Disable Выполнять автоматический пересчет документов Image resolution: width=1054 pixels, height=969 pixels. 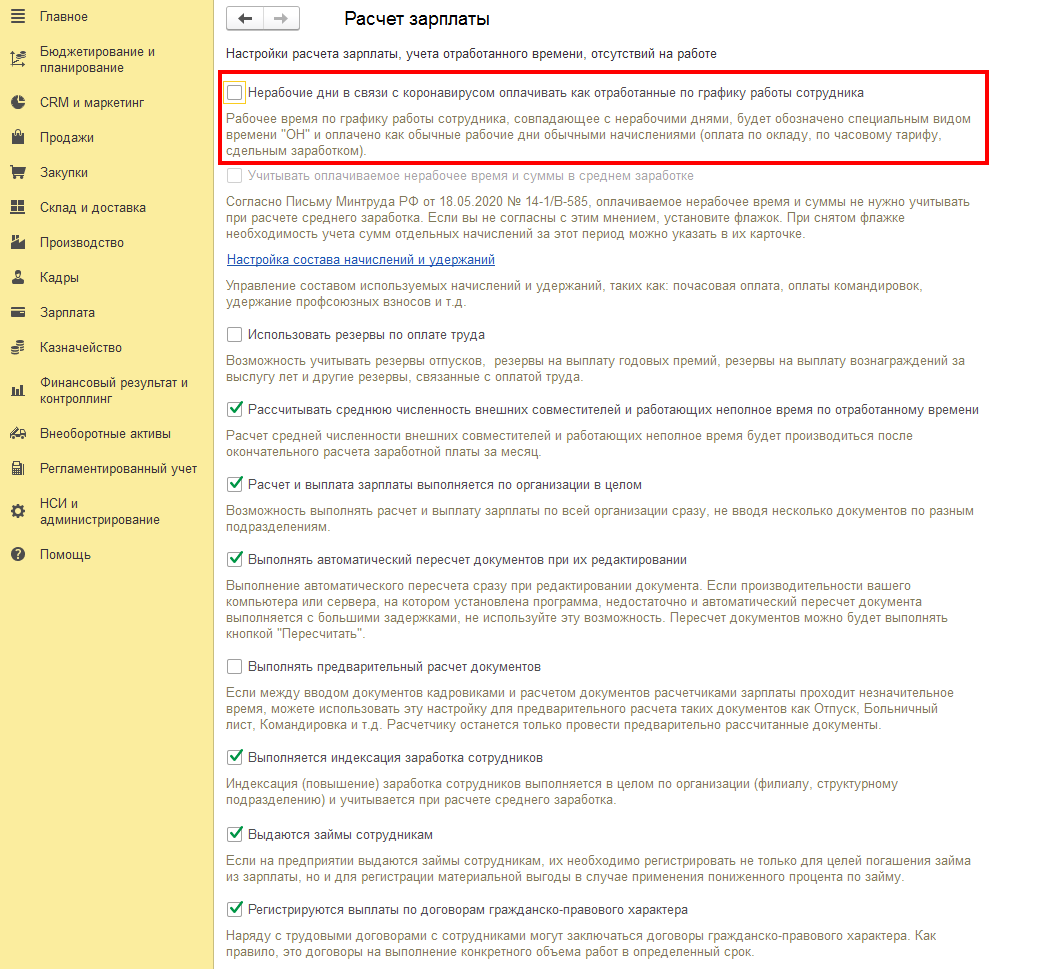coord(235,560)
